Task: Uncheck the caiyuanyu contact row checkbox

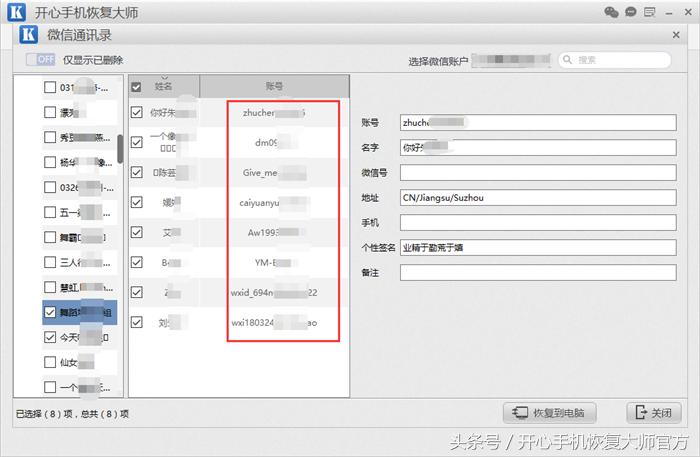Action: pyautogui.click(x=137, y=202)
